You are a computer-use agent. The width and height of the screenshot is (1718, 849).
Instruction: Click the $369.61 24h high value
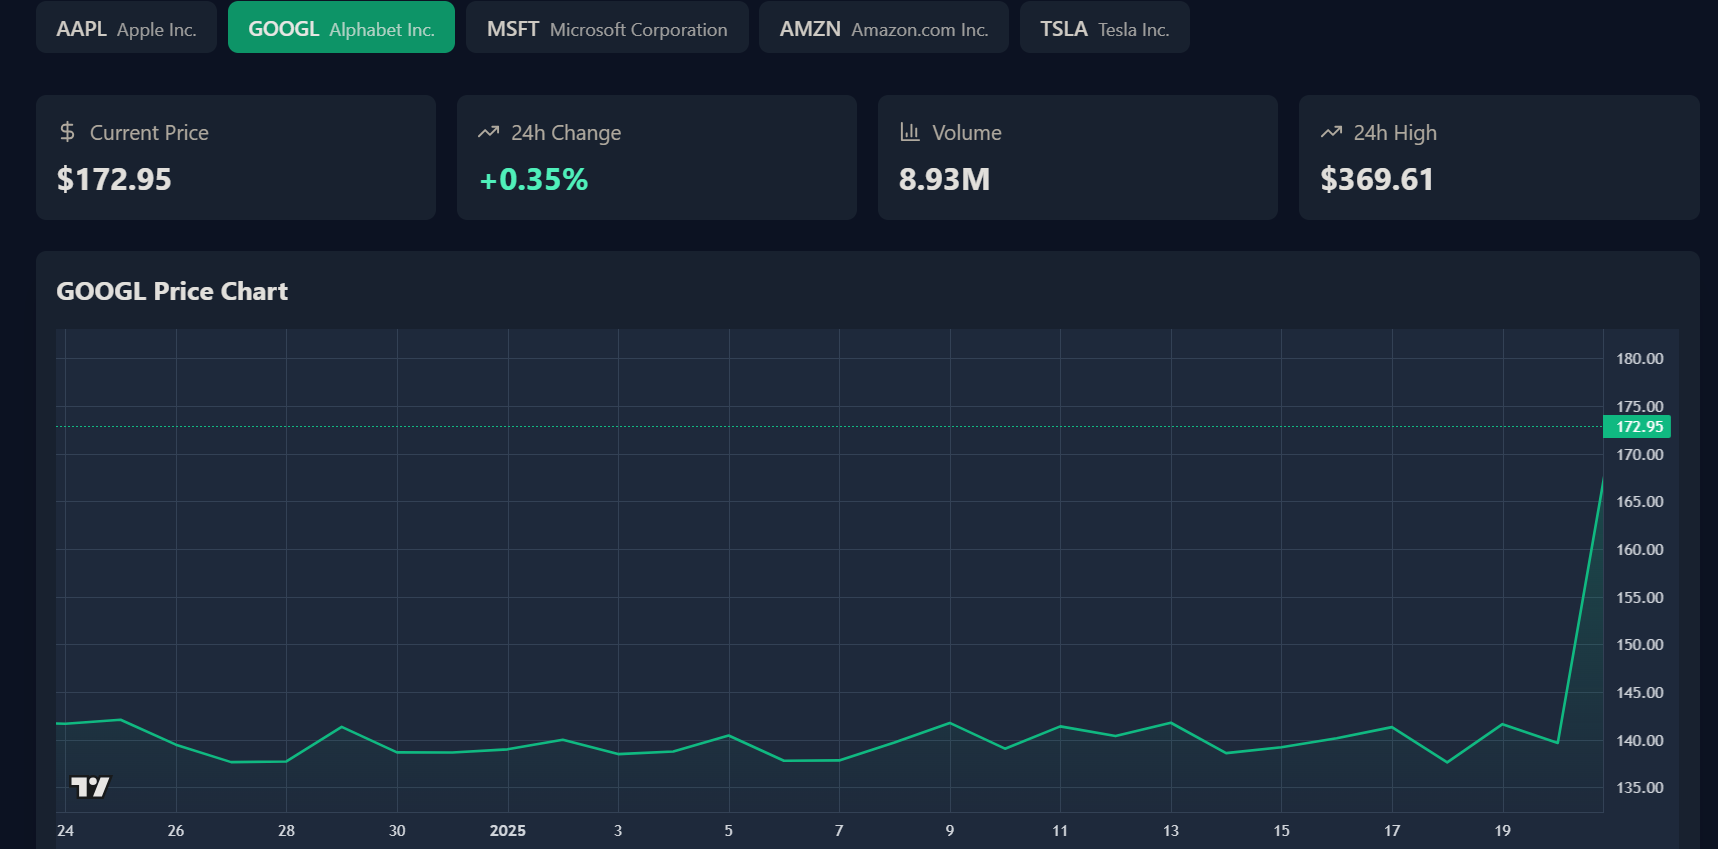[1377, 179]
